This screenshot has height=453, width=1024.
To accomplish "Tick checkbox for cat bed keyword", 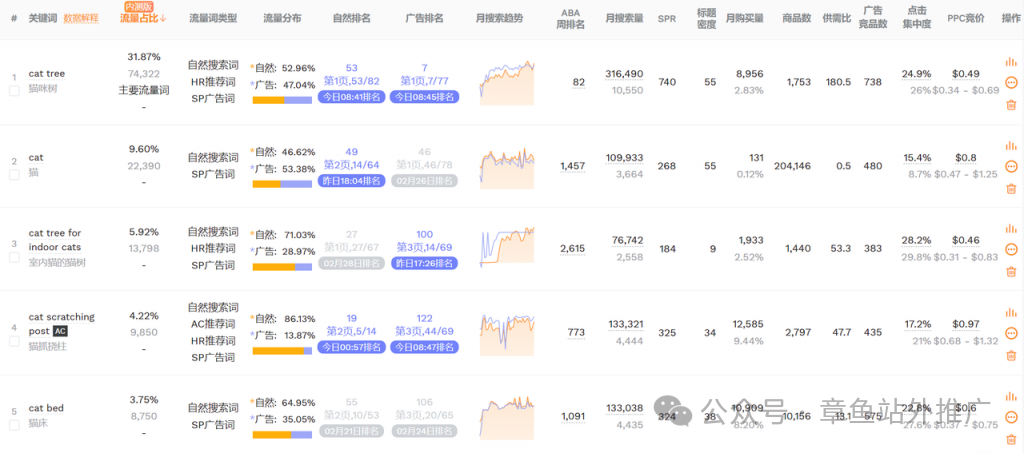I will pos(14,426).
